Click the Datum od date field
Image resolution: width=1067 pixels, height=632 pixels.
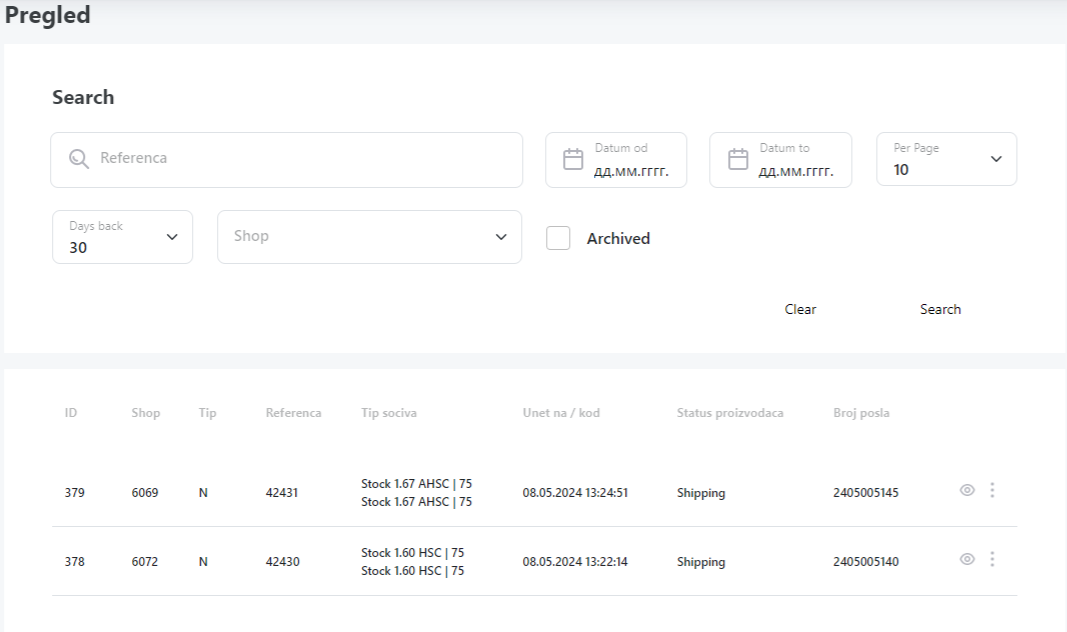pos(631,170)
